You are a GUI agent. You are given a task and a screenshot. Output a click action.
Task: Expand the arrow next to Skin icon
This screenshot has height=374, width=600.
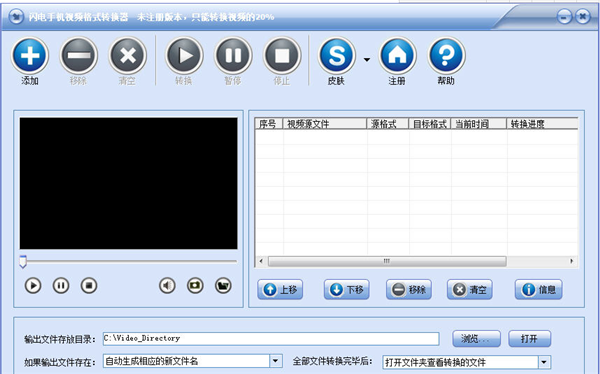tap(367, 60)
